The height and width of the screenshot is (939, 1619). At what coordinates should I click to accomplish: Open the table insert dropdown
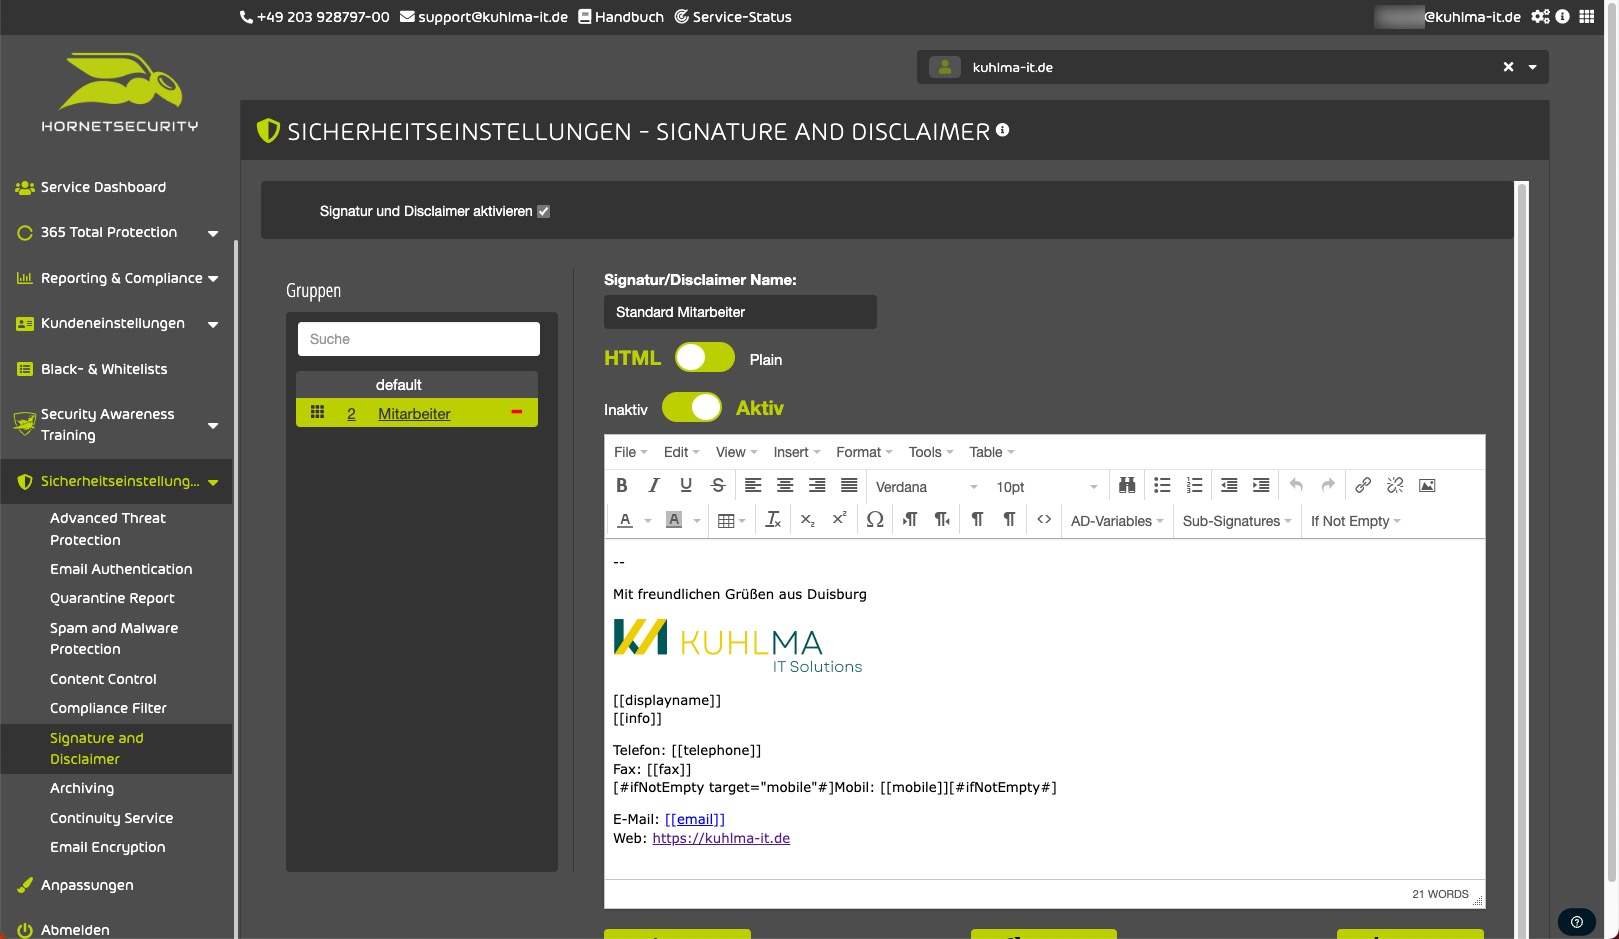tap(732, 521)
